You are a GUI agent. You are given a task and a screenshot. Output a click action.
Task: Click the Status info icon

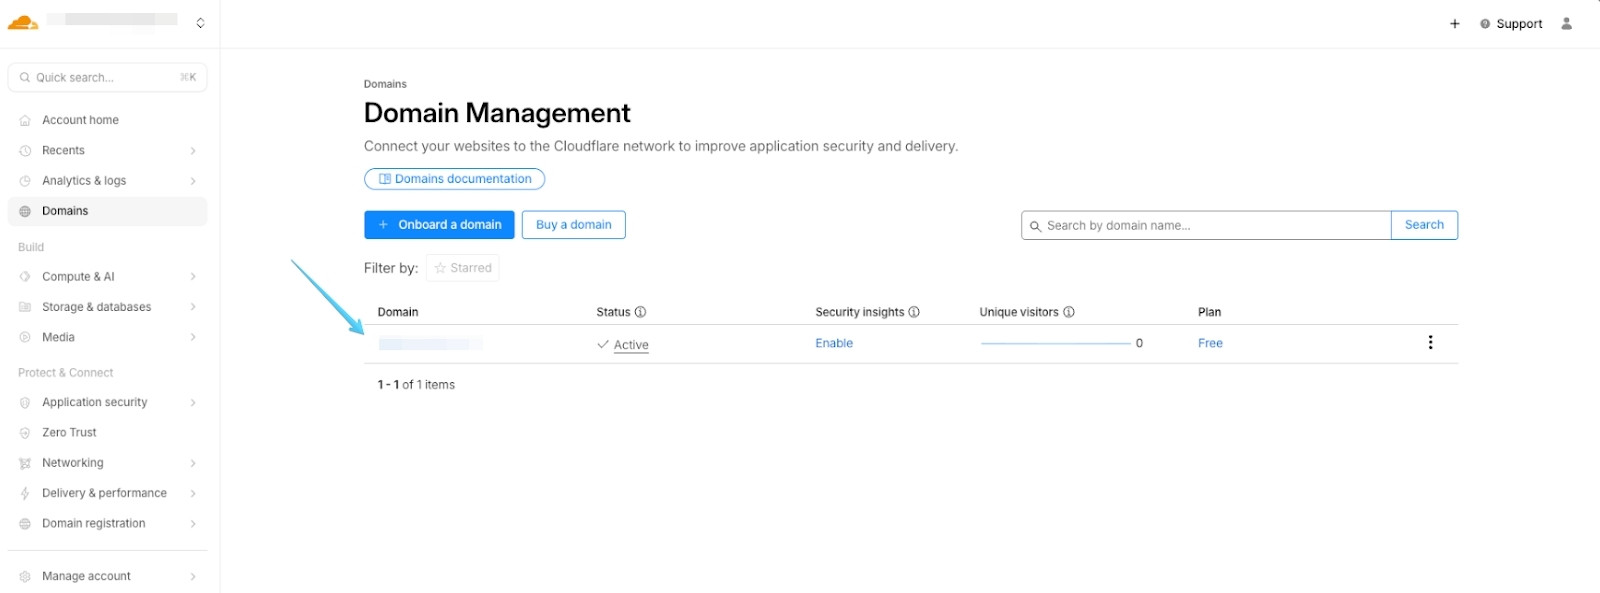(x=641, y=312)
